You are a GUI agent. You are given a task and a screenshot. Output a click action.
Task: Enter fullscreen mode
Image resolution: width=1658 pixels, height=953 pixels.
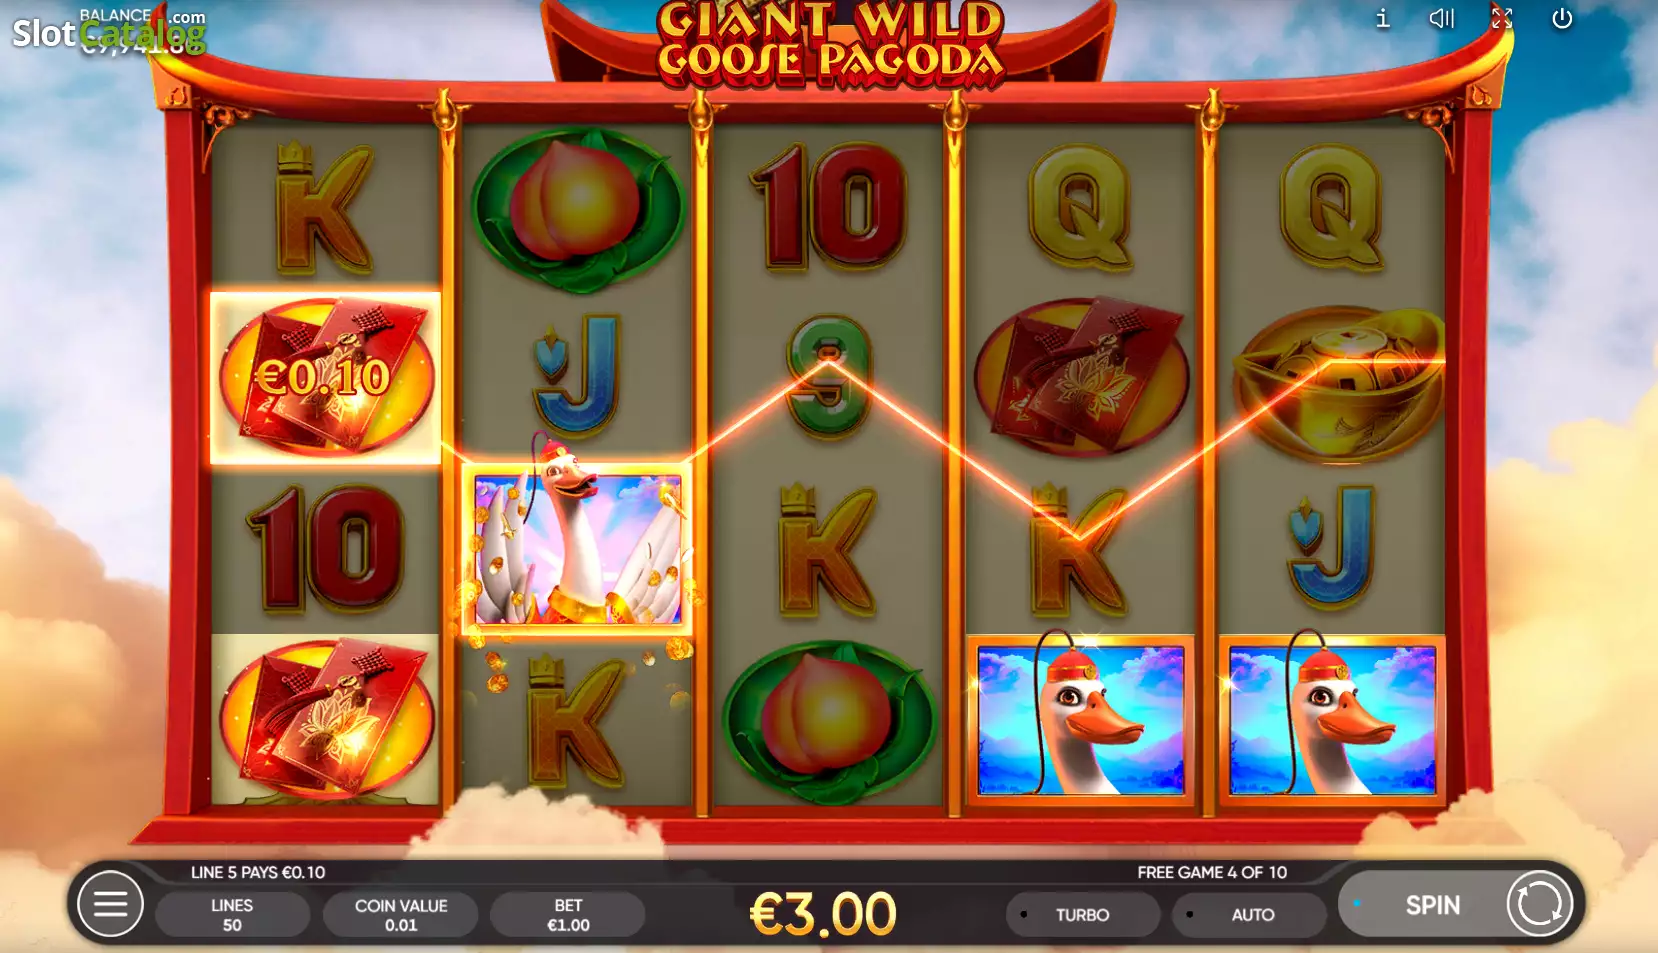[x=1502, y=18]
